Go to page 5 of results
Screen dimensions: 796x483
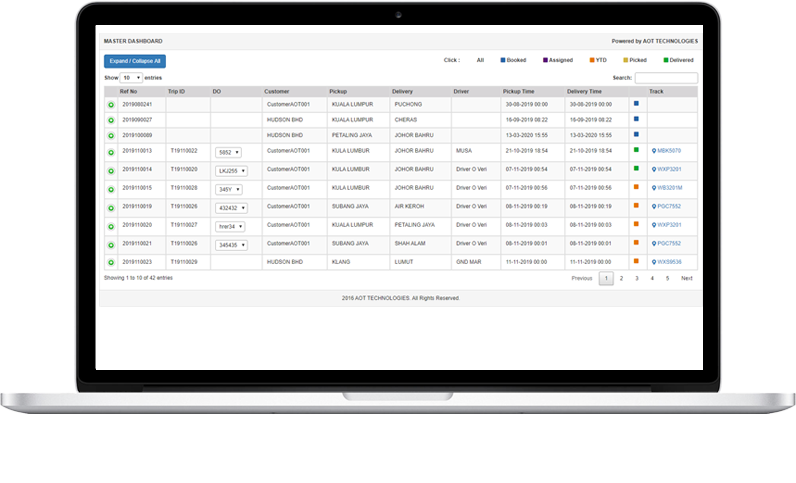pyautogui.click(x=666, y=278)
